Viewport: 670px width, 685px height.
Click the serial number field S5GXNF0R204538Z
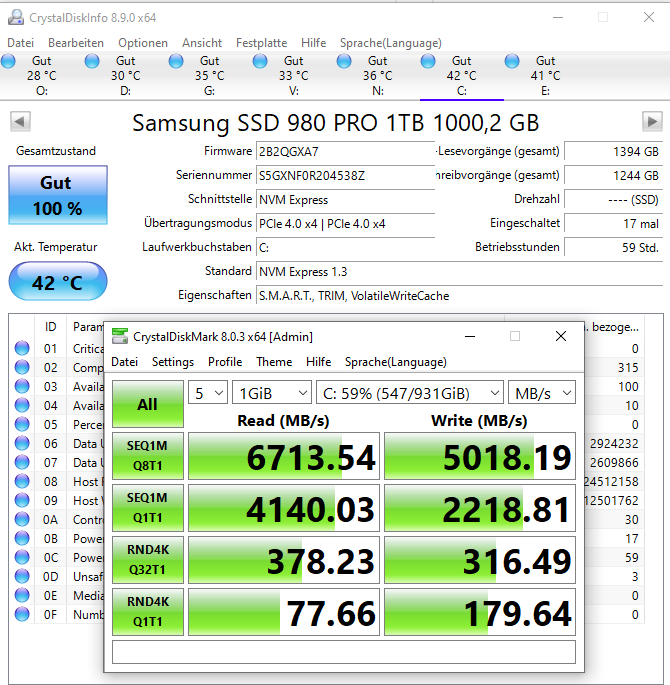point(345,175)
